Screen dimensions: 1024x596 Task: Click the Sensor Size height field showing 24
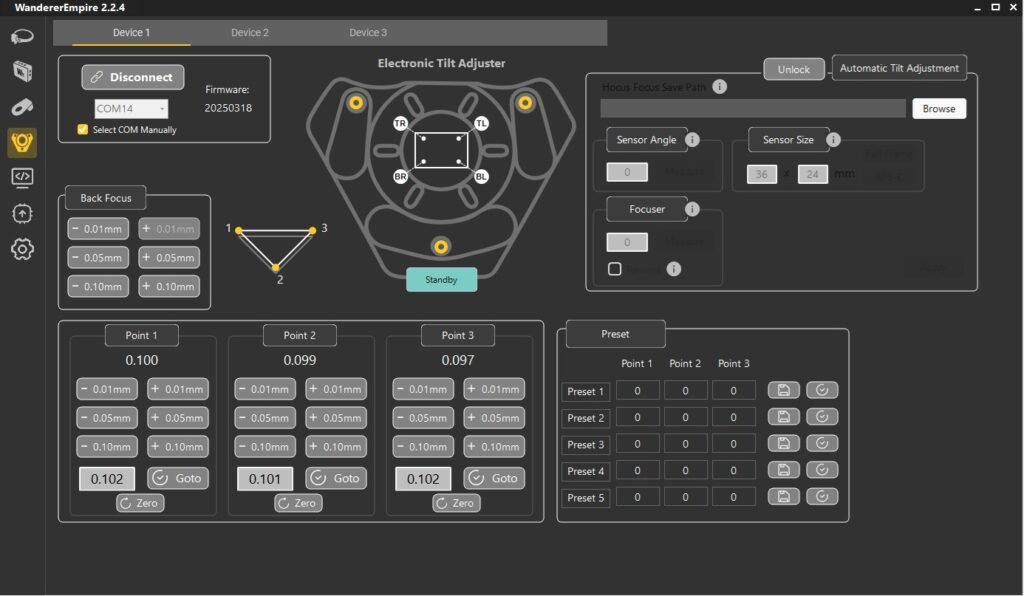point(812,174)
